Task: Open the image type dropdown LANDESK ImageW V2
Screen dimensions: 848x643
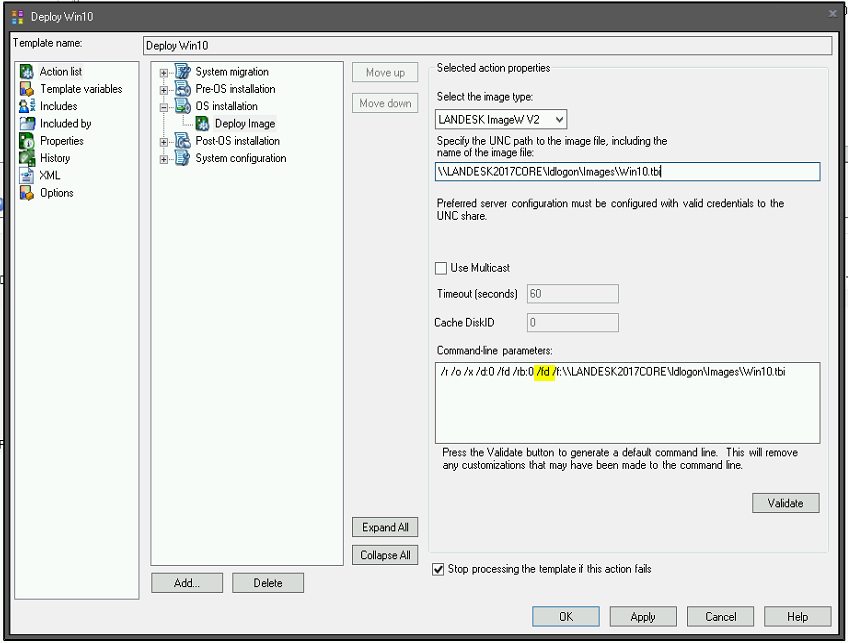Action: pyautogui.click(x=501, y=120)
